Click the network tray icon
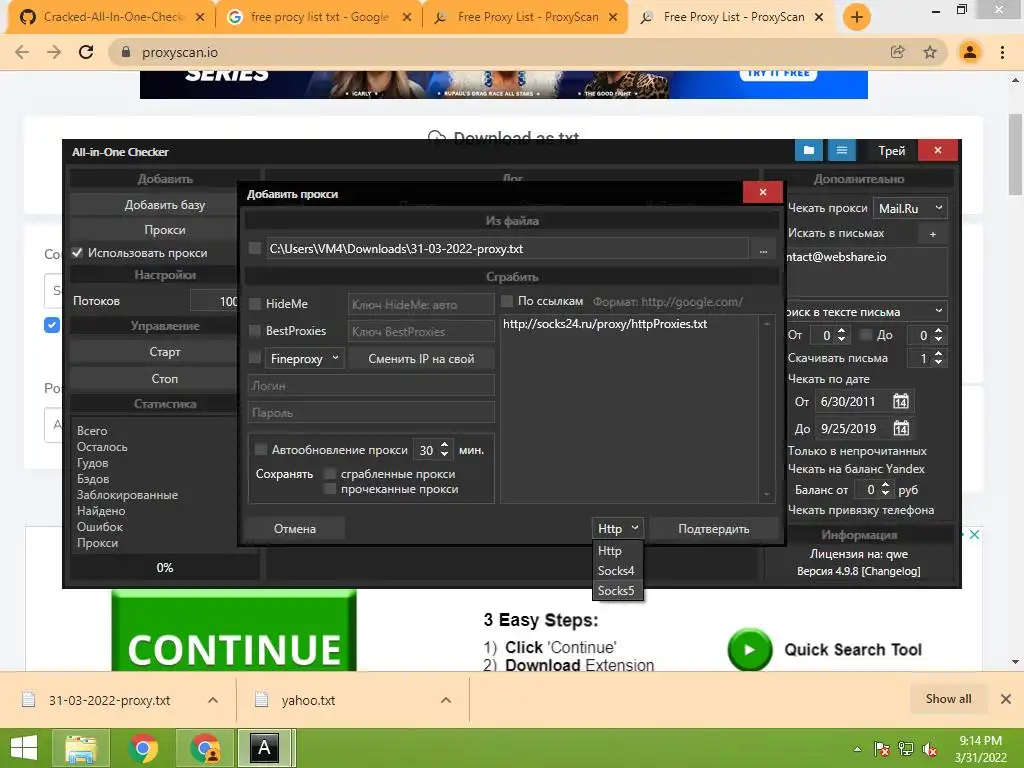This screenshot has width=1024, height=768. (x=906, y=749)
